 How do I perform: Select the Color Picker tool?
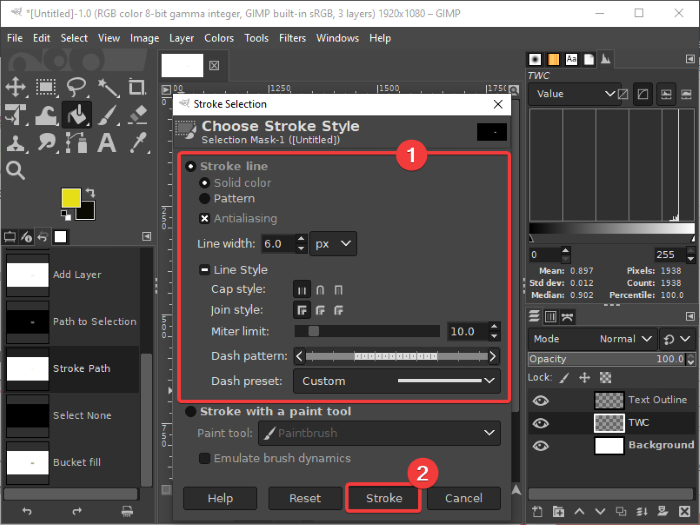(x=138, y=143)
